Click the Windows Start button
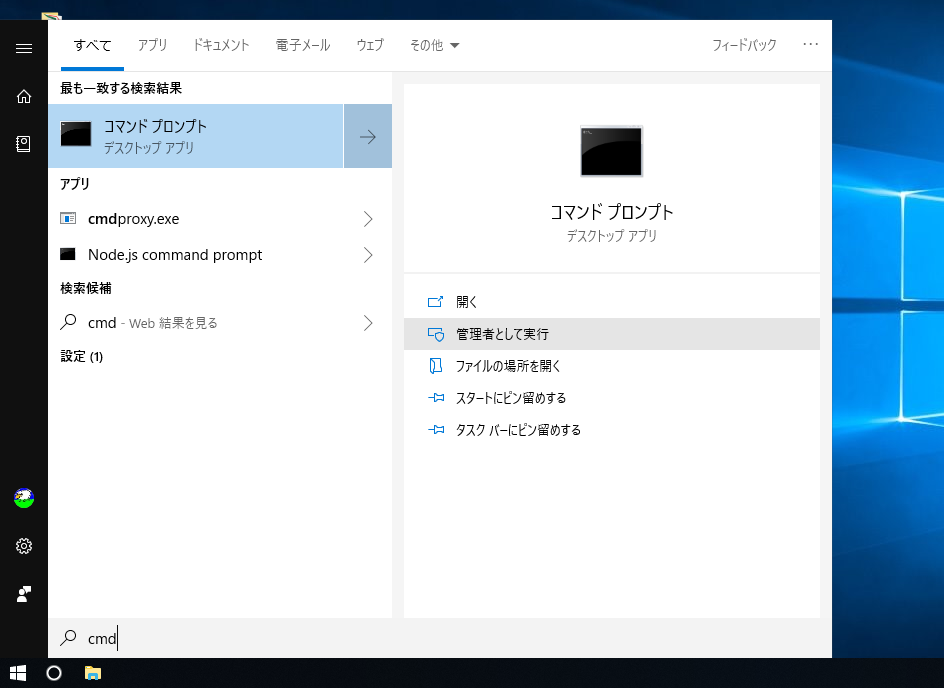Screen dimensions: 944x688 (x=19, y=673)
